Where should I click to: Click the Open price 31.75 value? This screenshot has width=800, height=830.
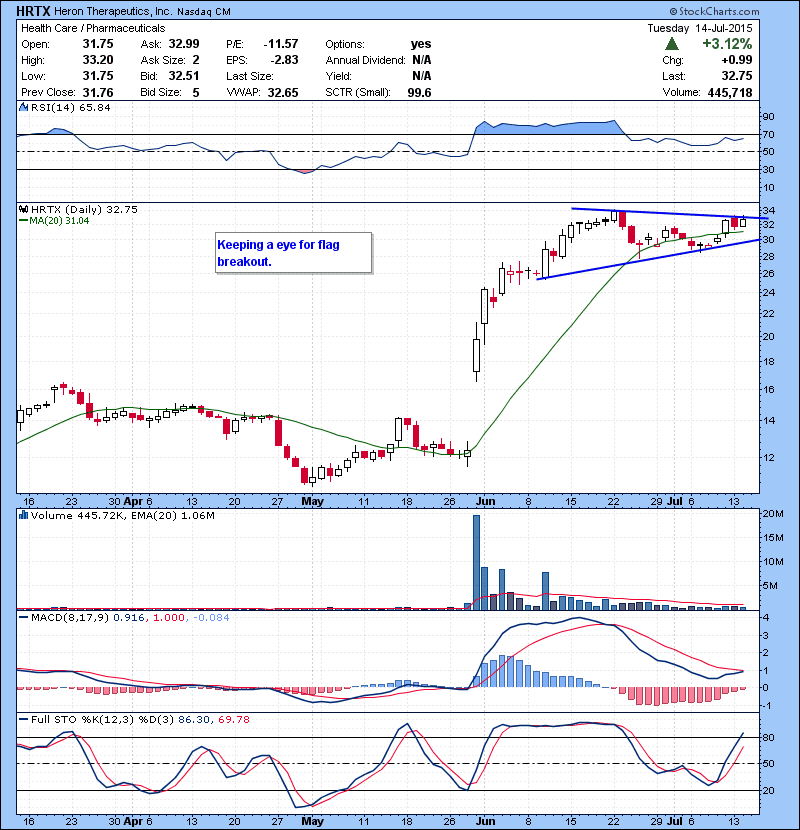point(98,44)
